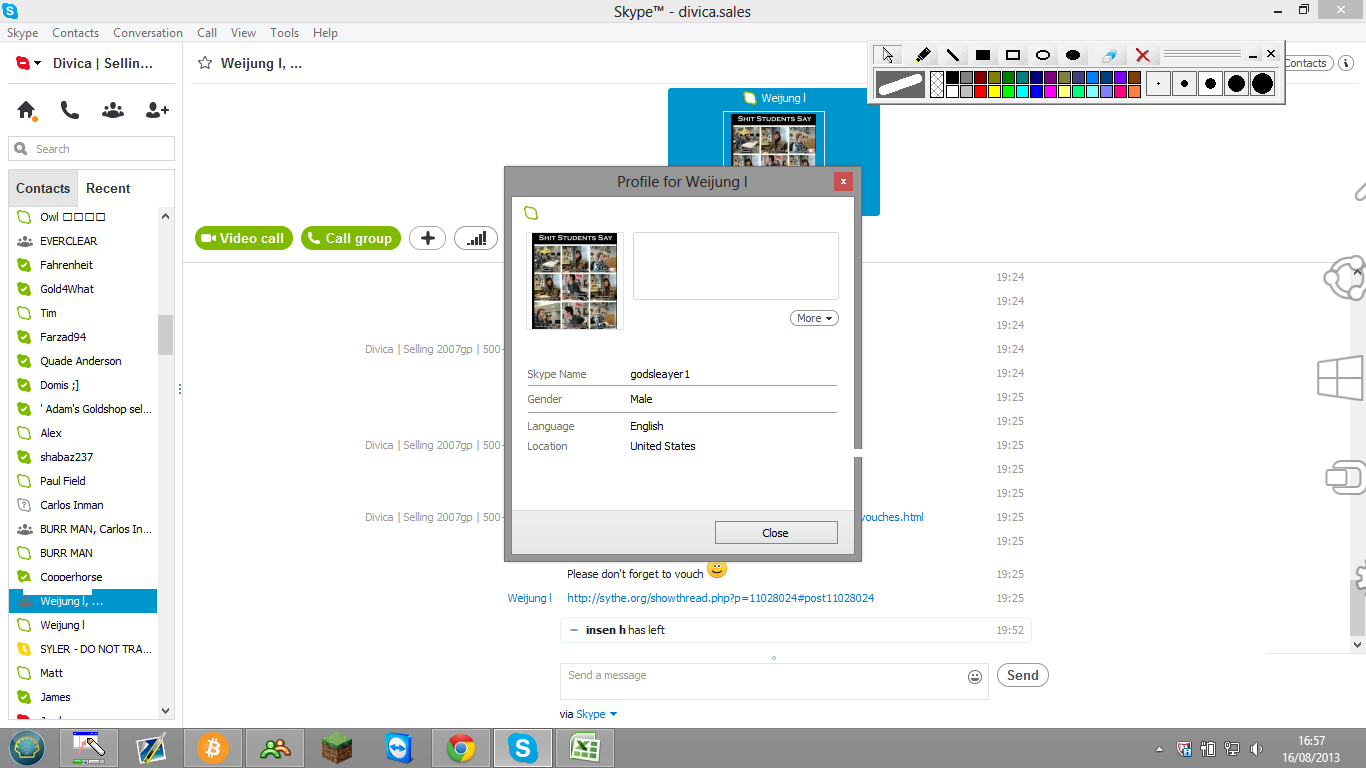
Task: Switch to the Recent tab
Action: point(108,188)
